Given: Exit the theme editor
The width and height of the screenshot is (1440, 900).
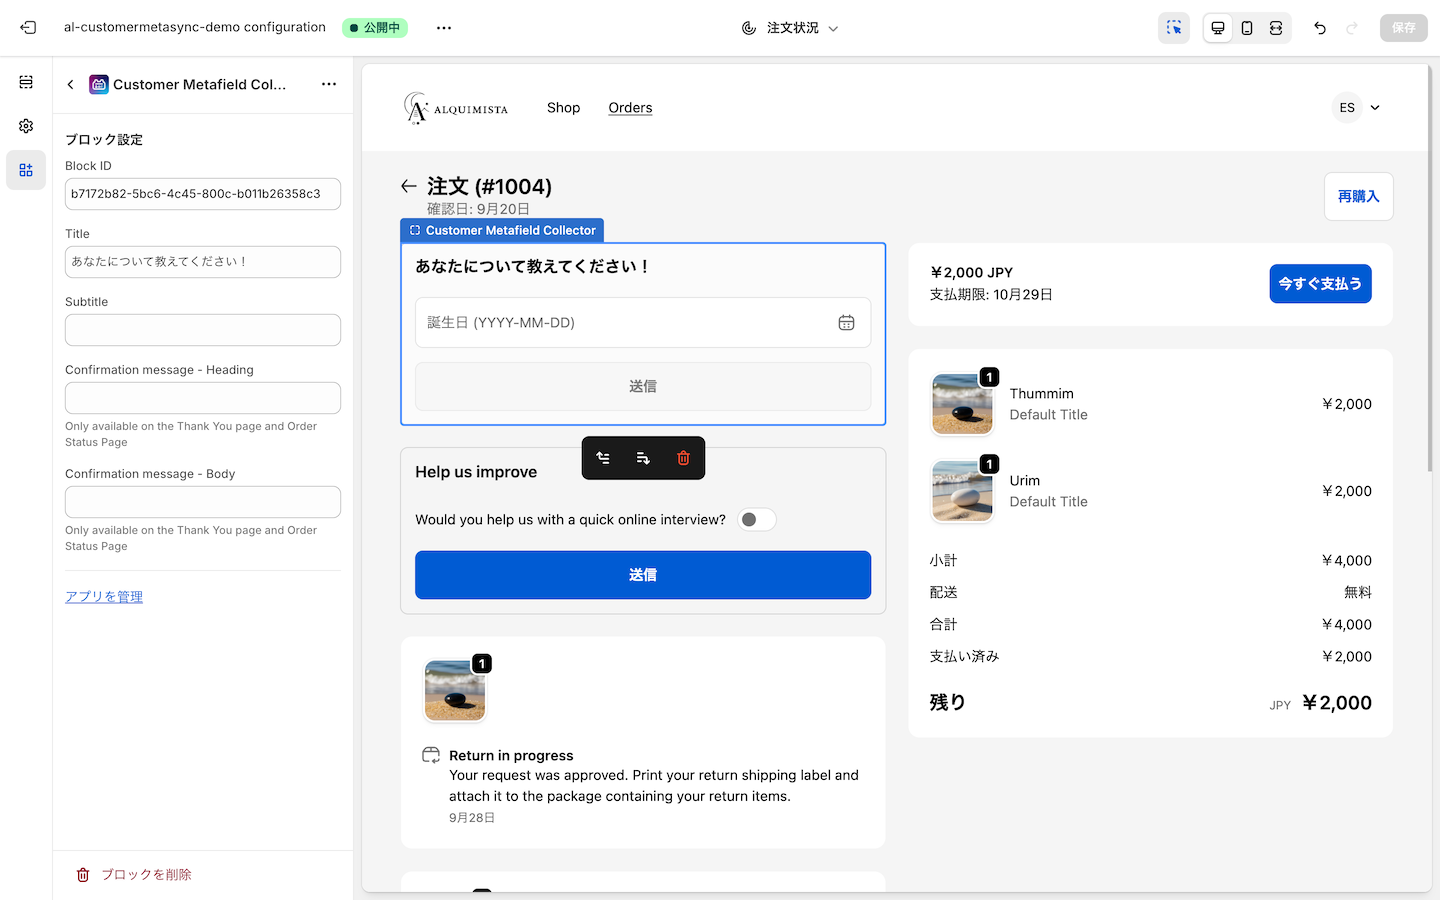Looking at the screenshot, I should (x=28, y=27).
